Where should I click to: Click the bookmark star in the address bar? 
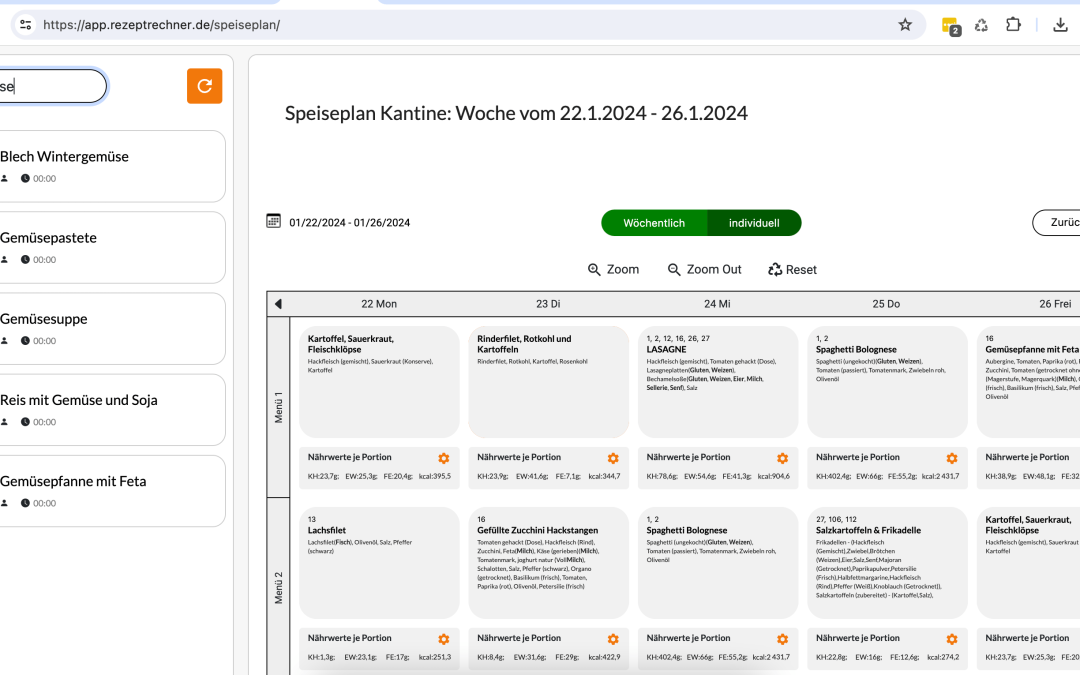point(904,24)
